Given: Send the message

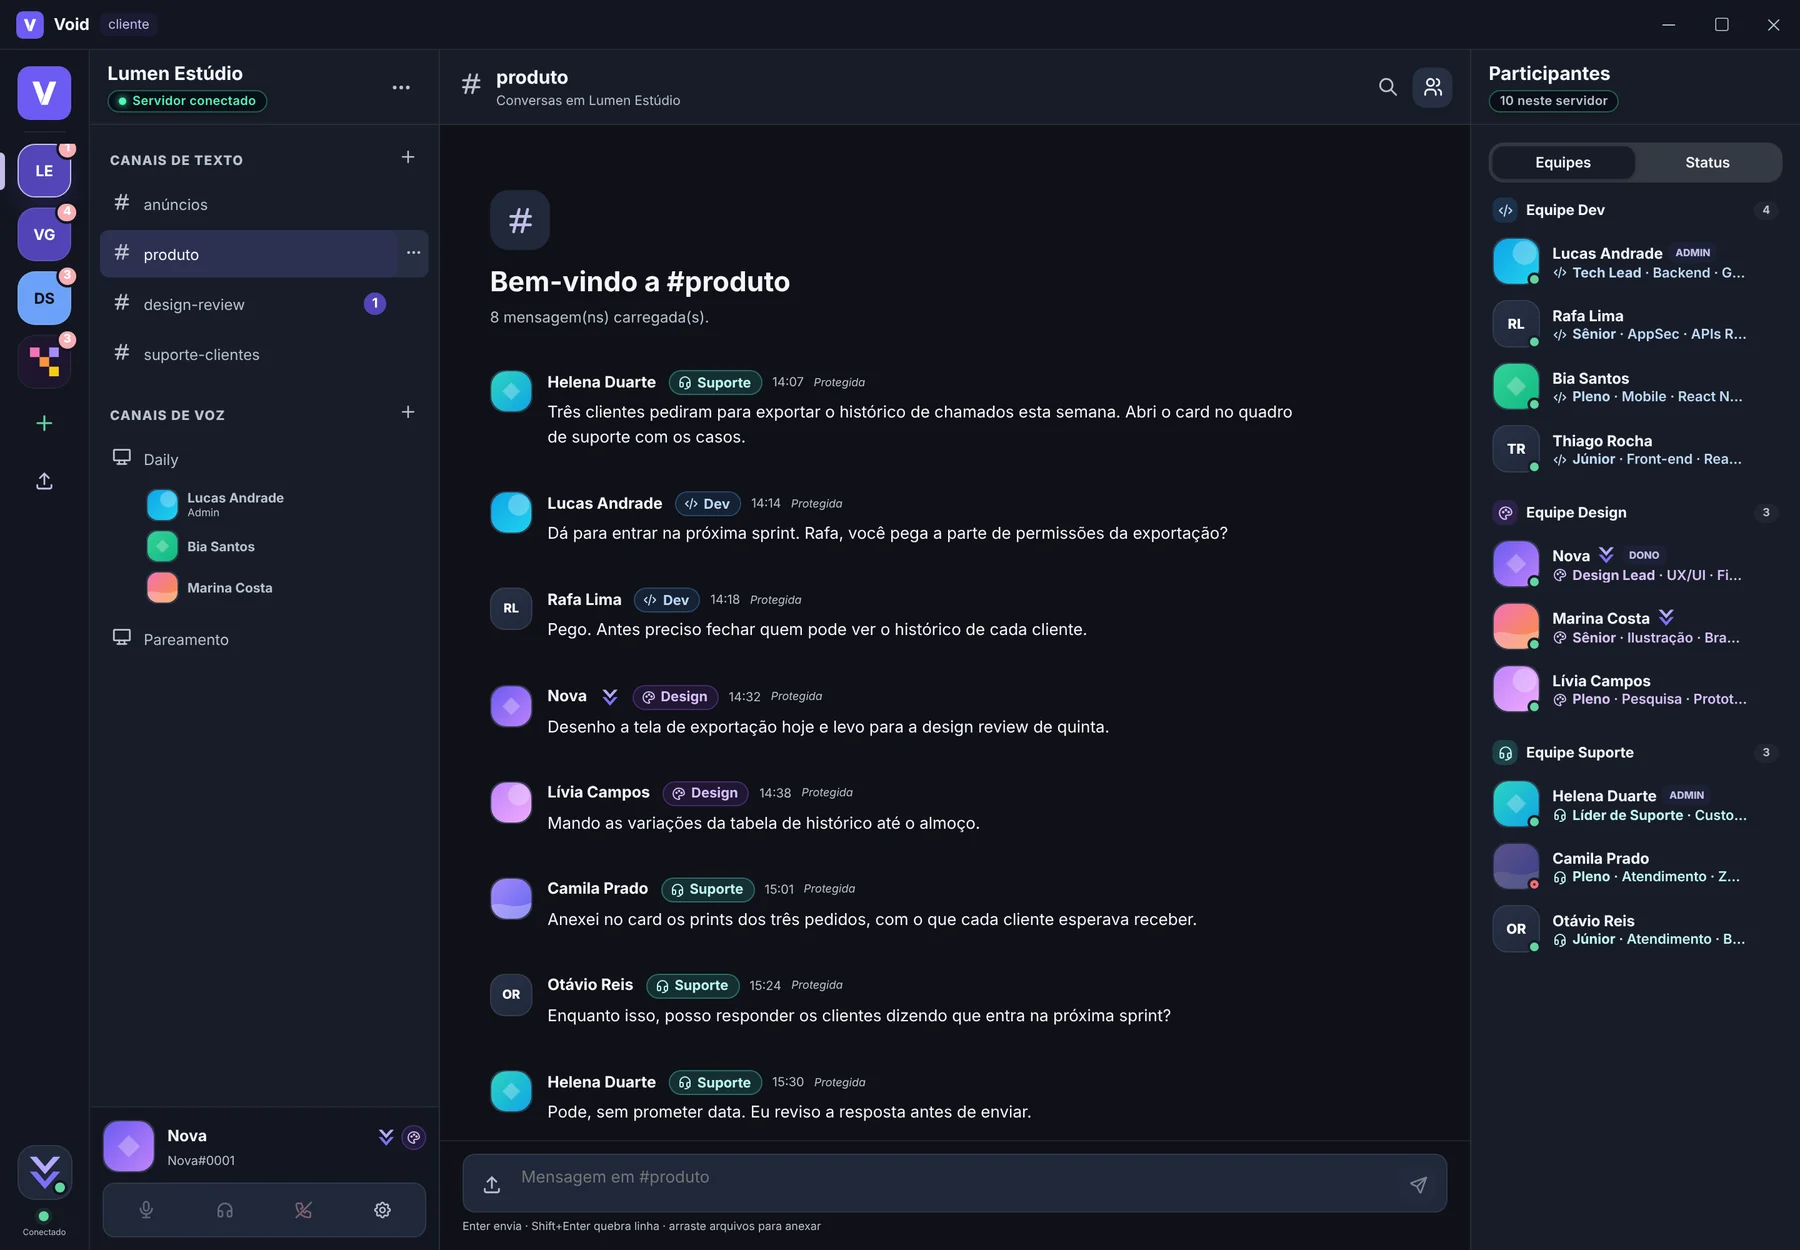Looking at the screenshot, I should (x=1418, y=1185).
